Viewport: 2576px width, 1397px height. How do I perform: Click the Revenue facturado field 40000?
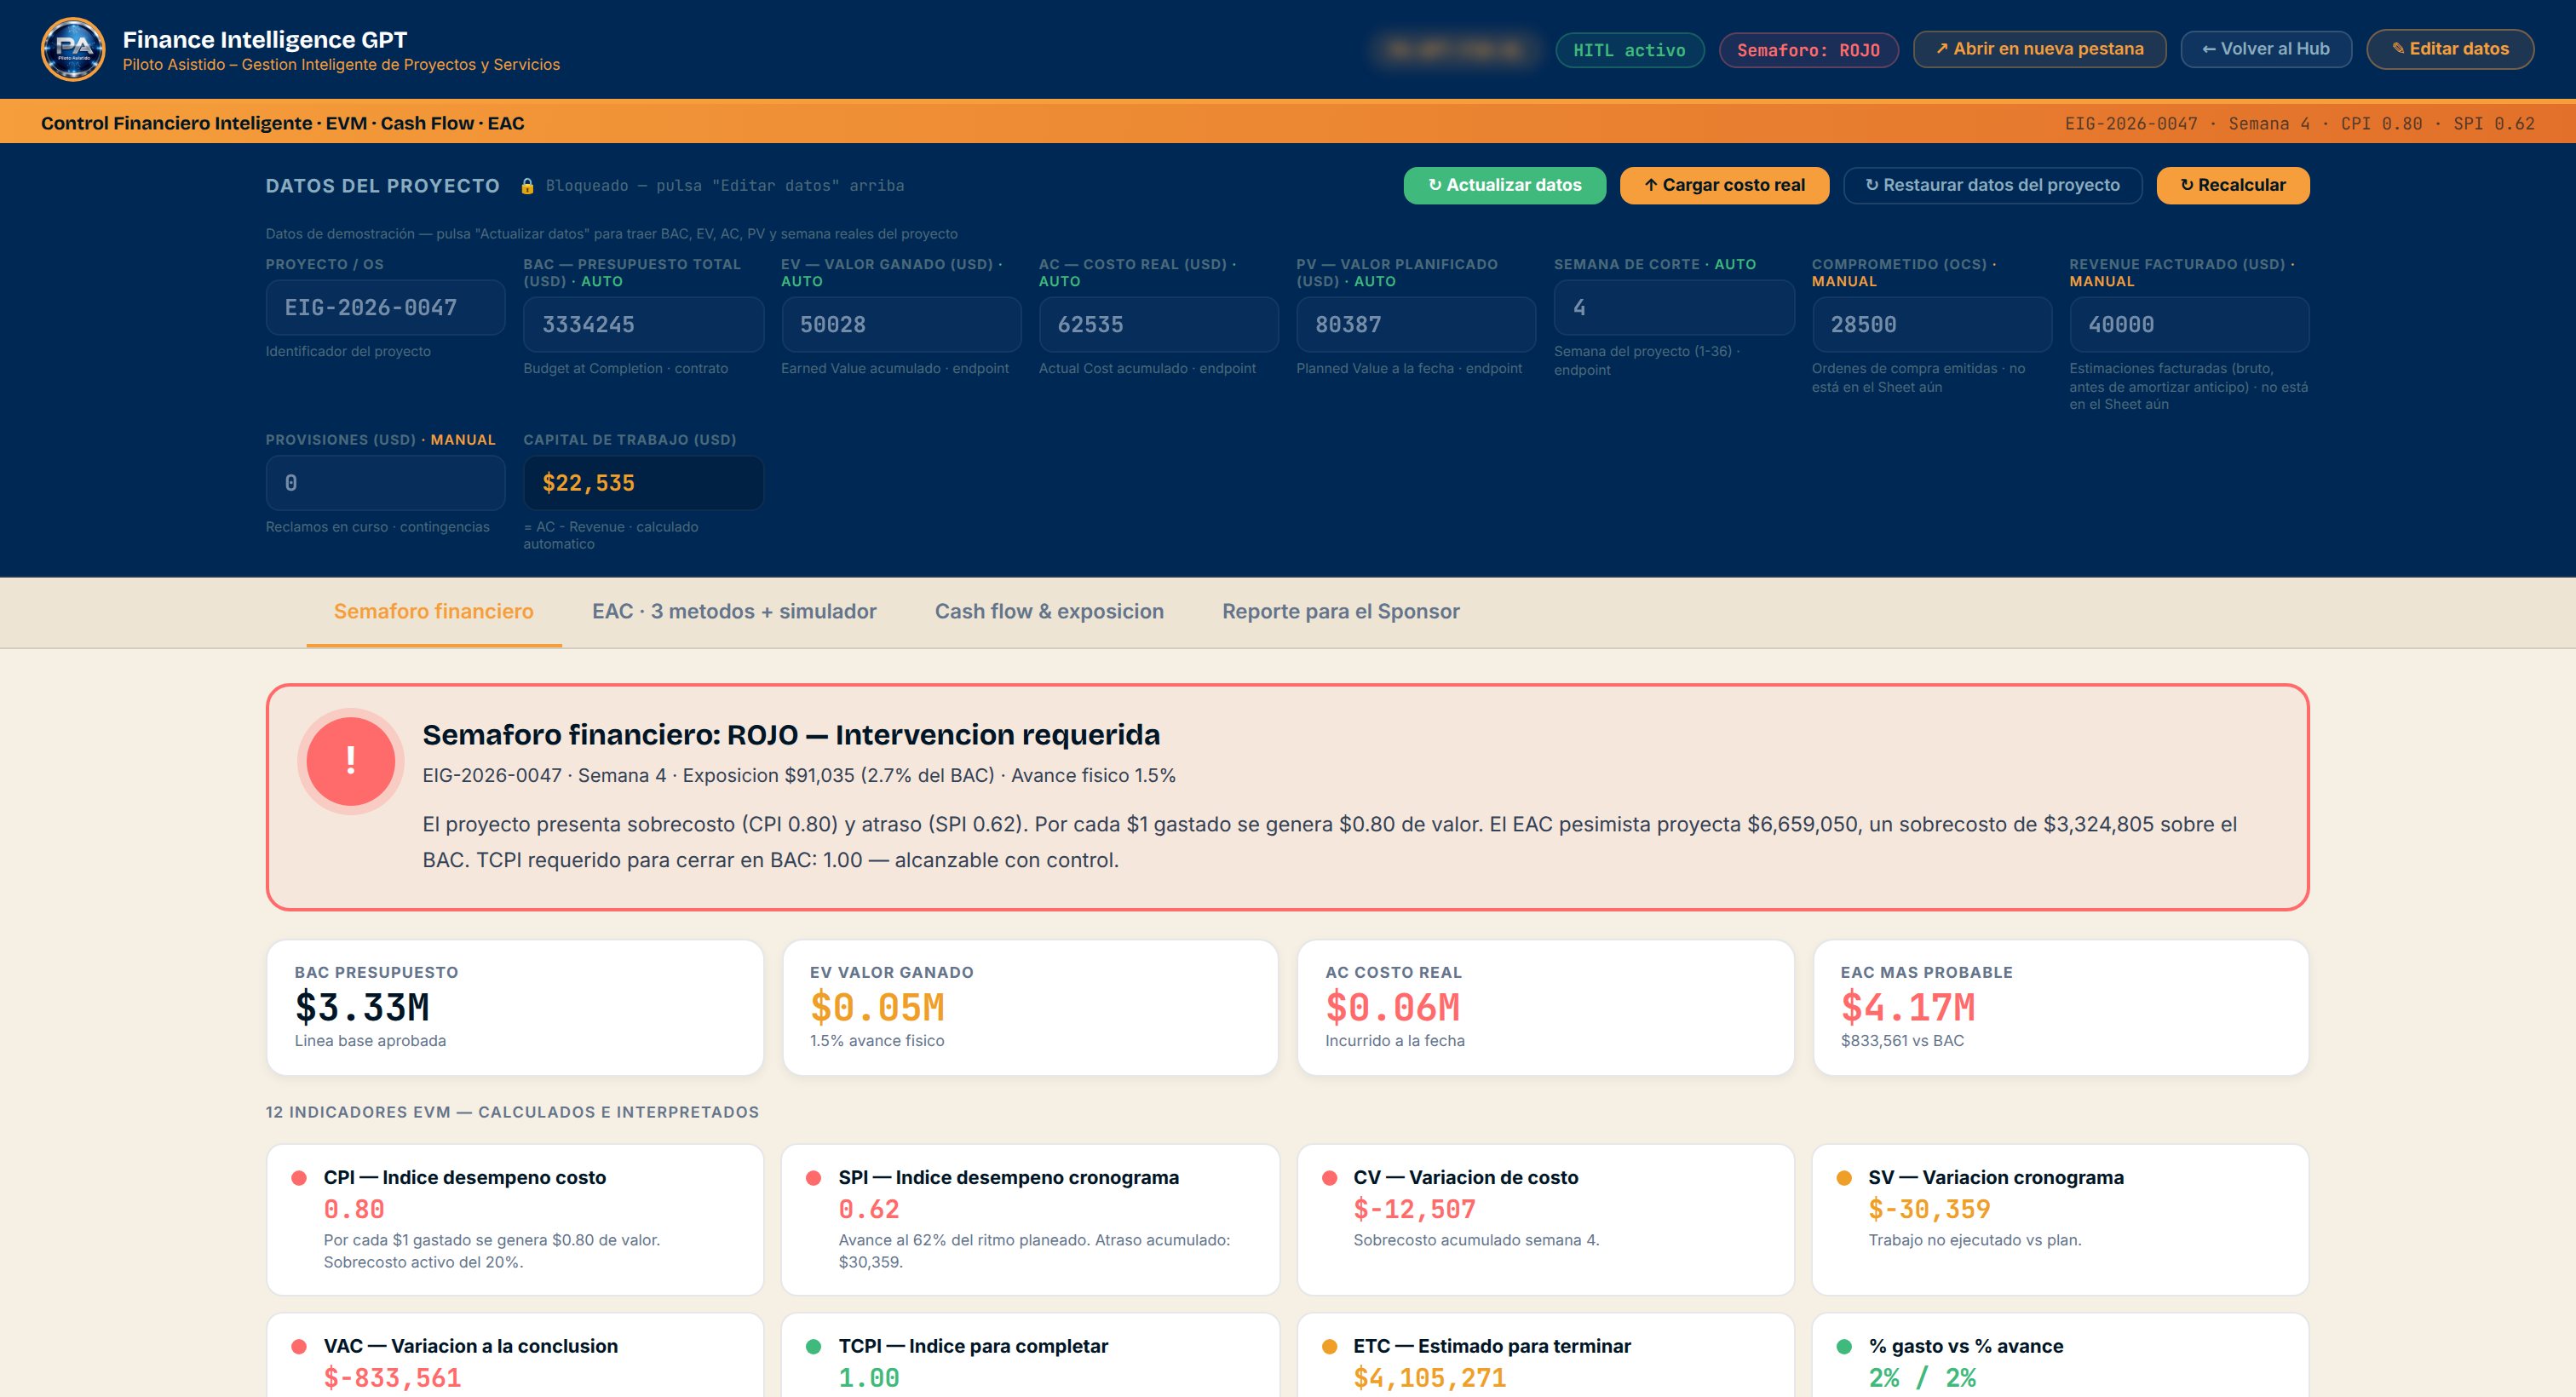tap(2189, 325)
